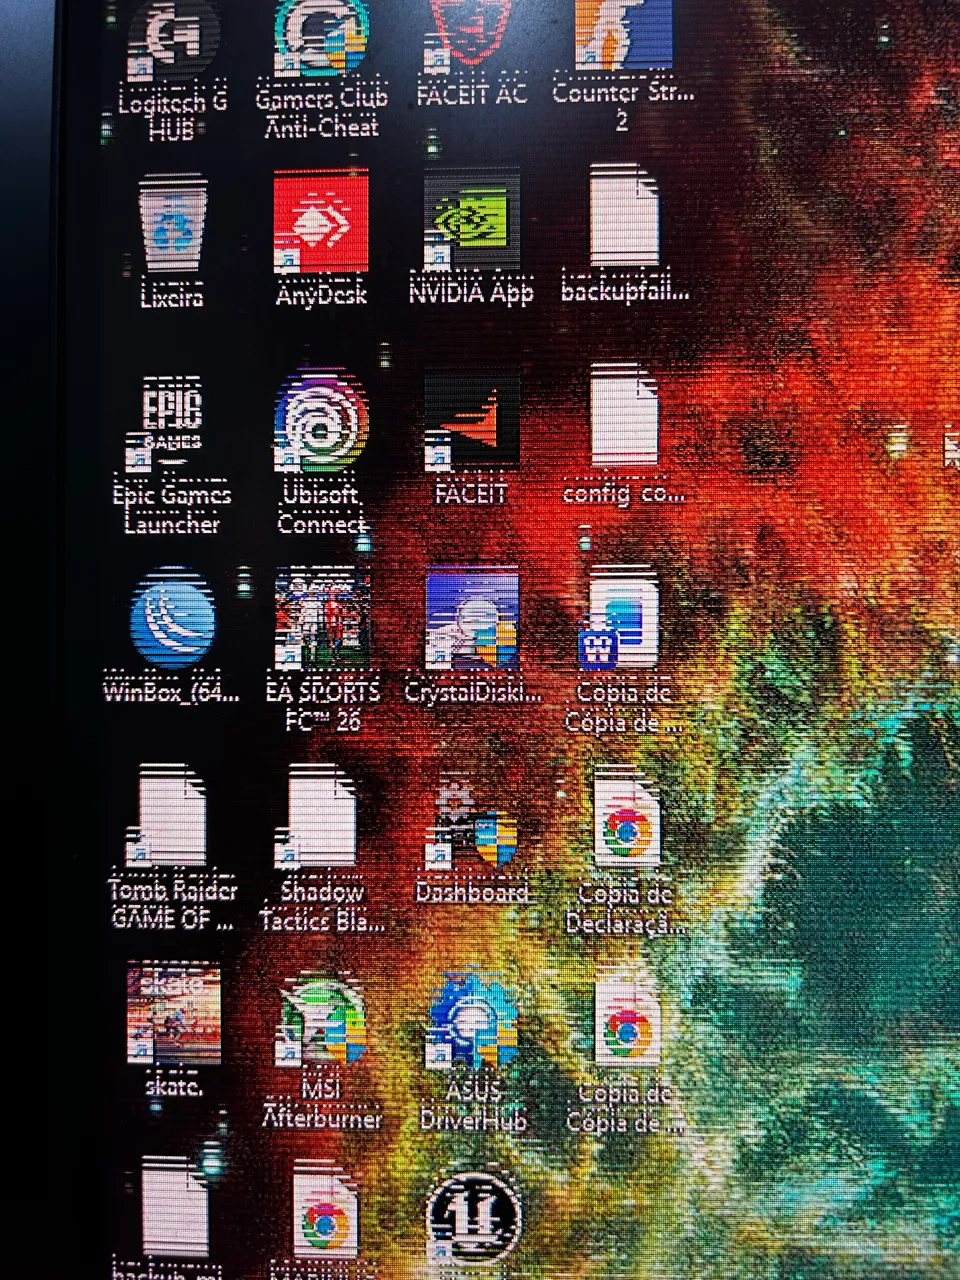Launch Gamers Club Anti-Cheat
The image size is (960, 1280).
click(x=321, y=38)
